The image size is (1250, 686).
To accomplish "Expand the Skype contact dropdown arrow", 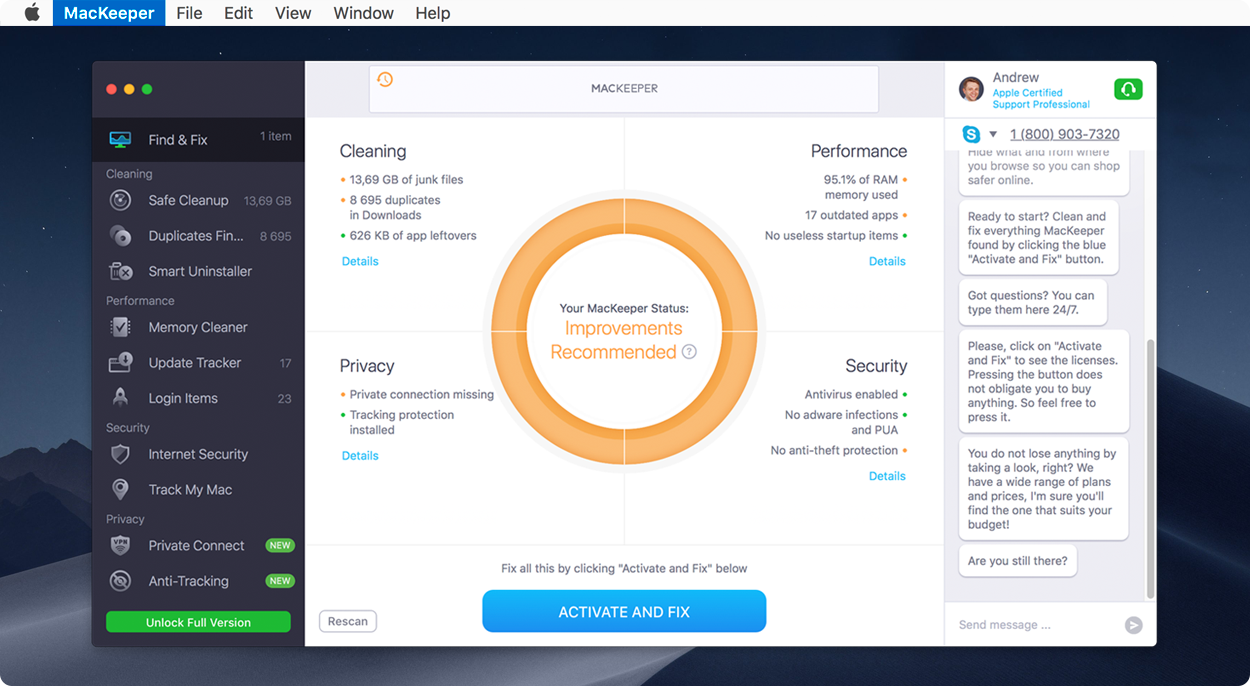I will point(993,134).
